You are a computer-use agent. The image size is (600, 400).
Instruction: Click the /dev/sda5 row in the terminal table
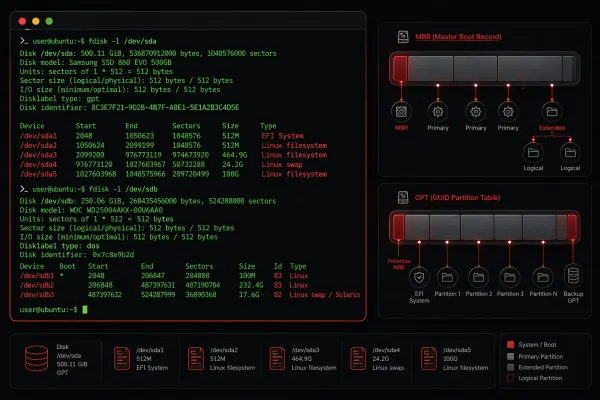coord(173,174)
